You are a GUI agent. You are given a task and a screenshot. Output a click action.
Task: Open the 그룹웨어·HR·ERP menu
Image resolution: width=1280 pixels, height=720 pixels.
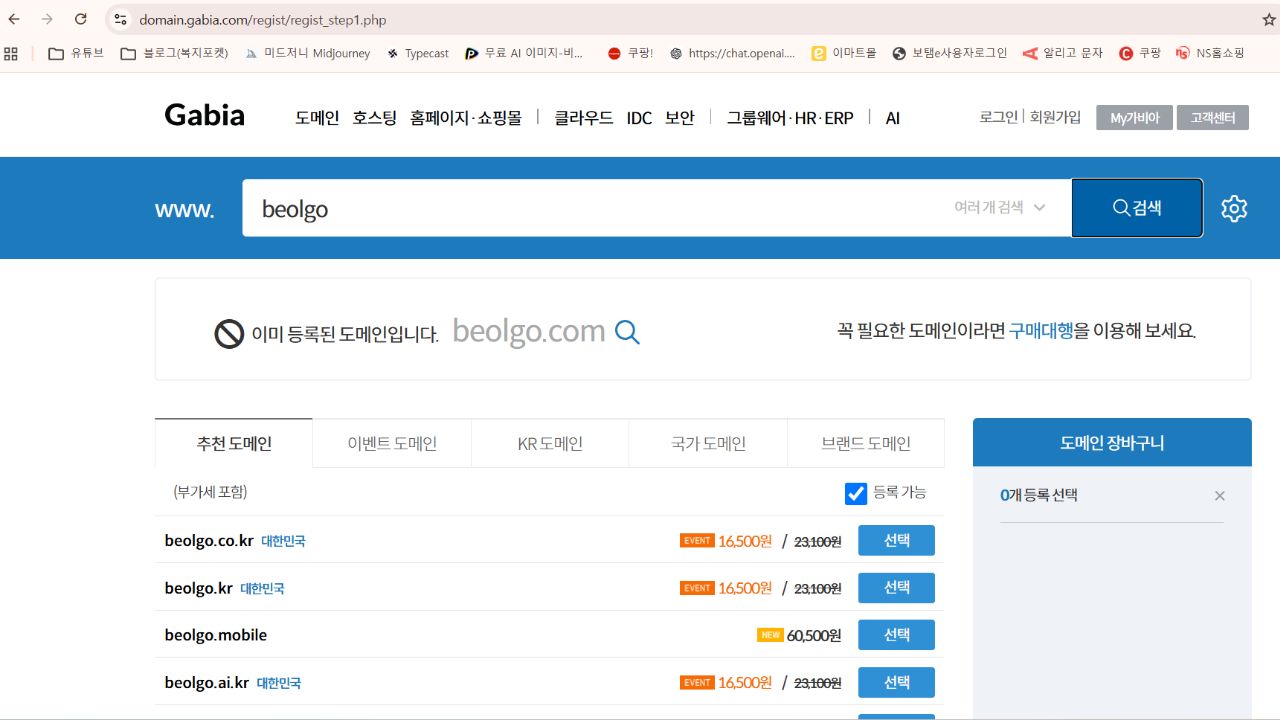click(x=790, y=118)
